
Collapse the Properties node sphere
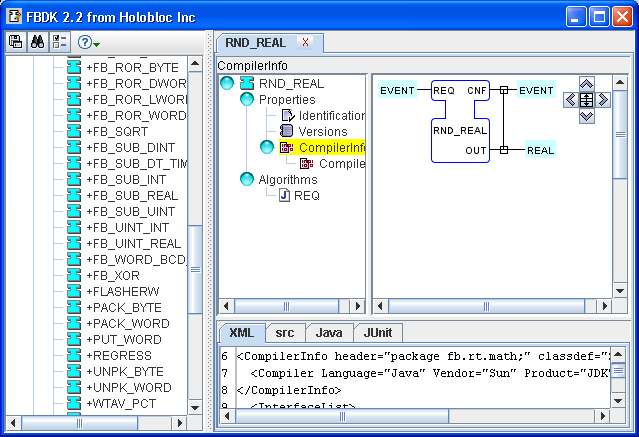[x=247, y=99]
